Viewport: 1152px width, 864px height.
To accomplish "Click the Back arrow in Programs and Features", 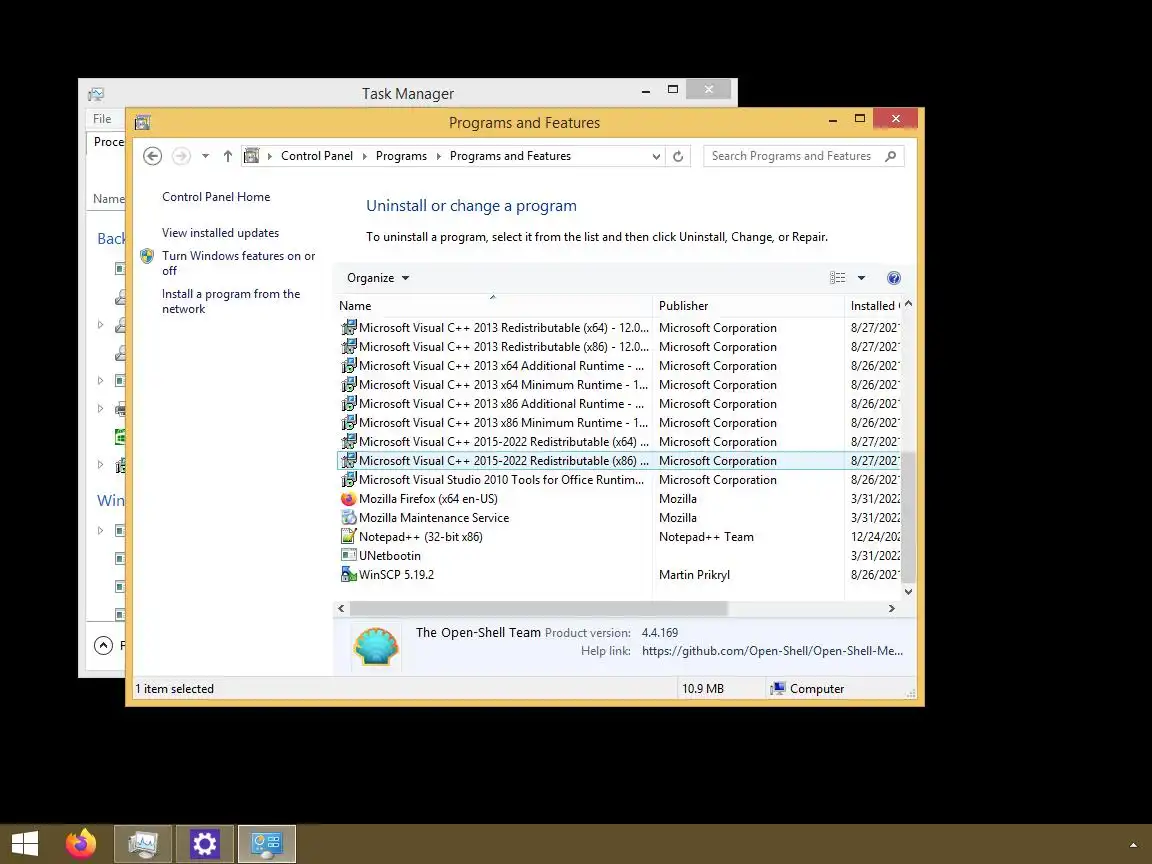I will point(152,156).
